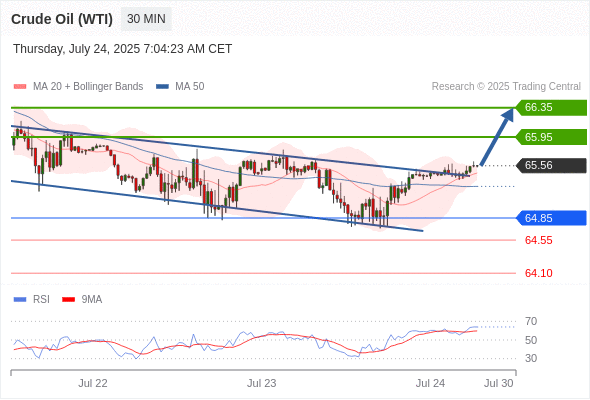
Task: Select the 65.95 green resistance tag
Action: click(551, 137)
